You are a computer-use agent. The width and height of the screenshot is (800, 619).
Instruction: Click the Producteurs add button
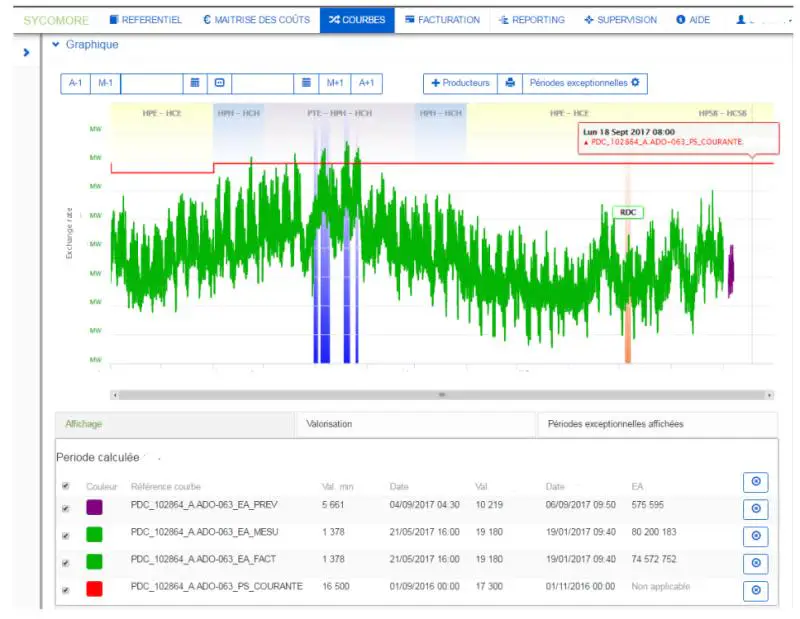460,83
